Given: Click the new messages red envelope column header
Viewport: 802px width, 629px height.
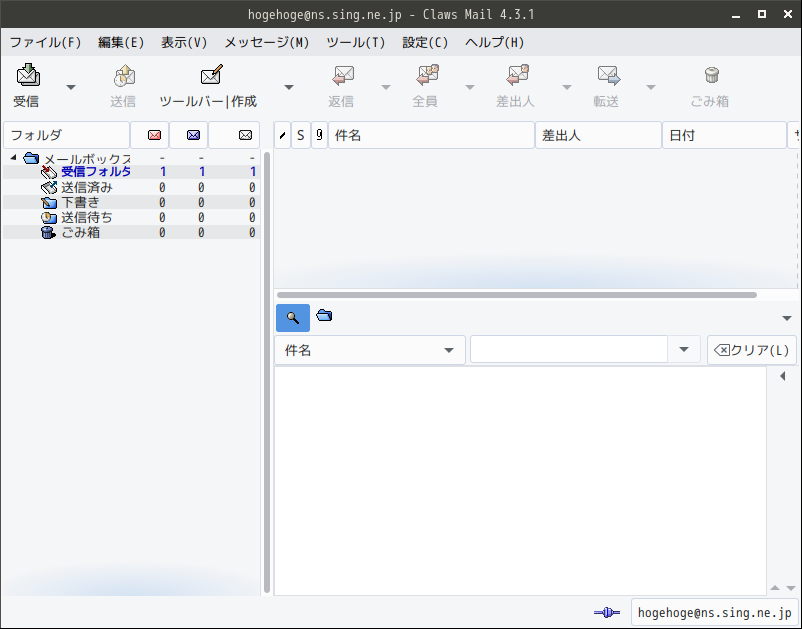Looking at the screenshot, I should pos(150,135).
